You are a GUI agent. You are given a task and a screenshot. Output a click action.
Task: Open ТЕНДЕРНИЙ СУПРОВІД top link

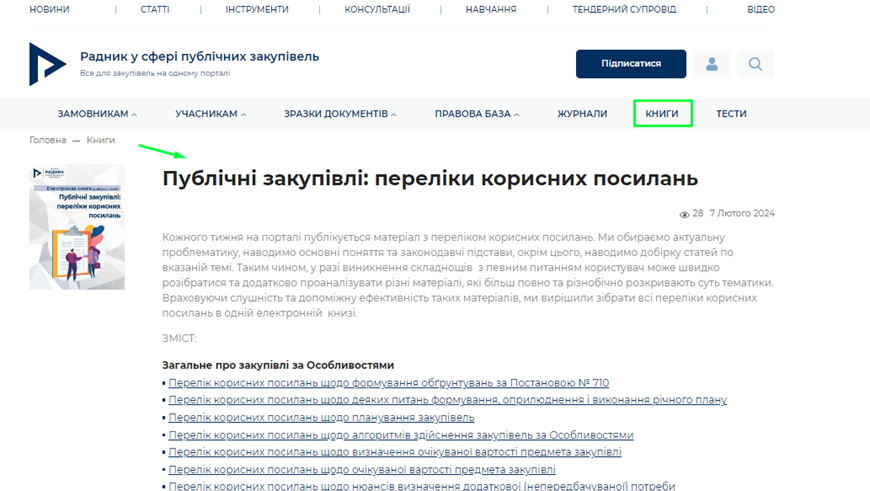pyautogui.click(x=624, y=9)
